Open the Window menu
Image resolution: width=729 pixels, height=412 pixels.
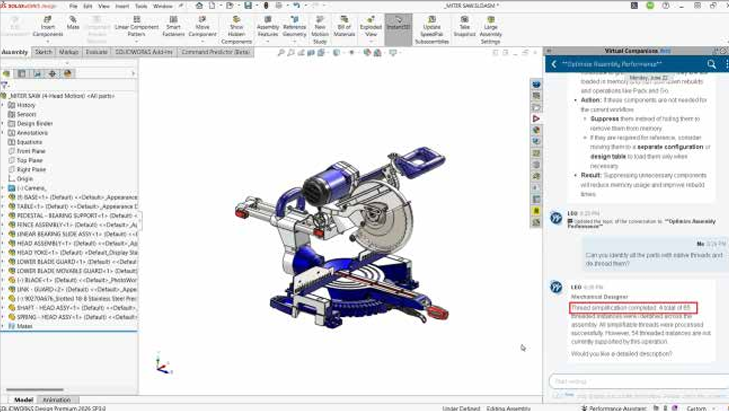163,6
